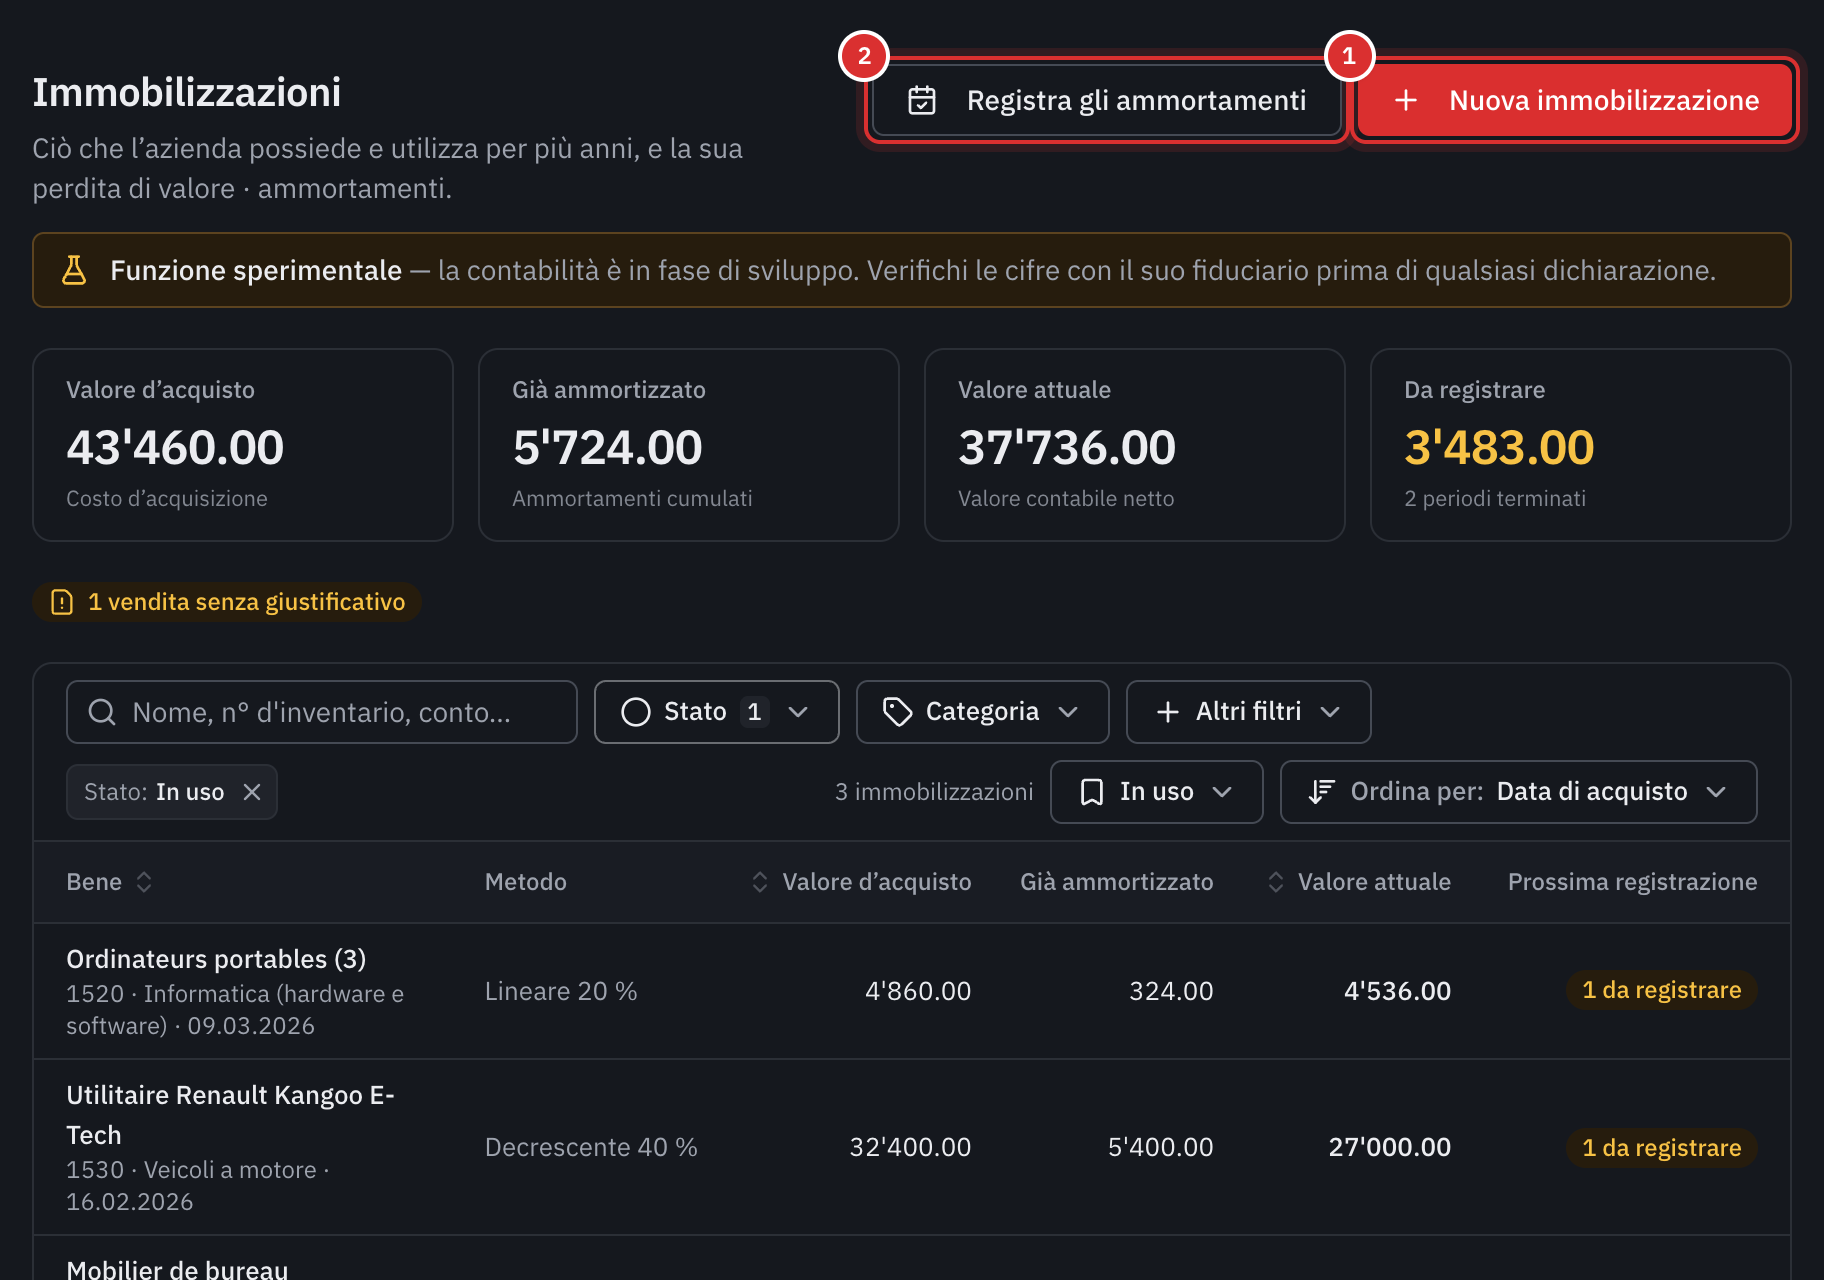The height and width of the screenshot is (1280, 1824).
Task: Click the calendar-check icon in Registra gli ammortamenti
Action: pyautogui.click(x=922, y=100)
